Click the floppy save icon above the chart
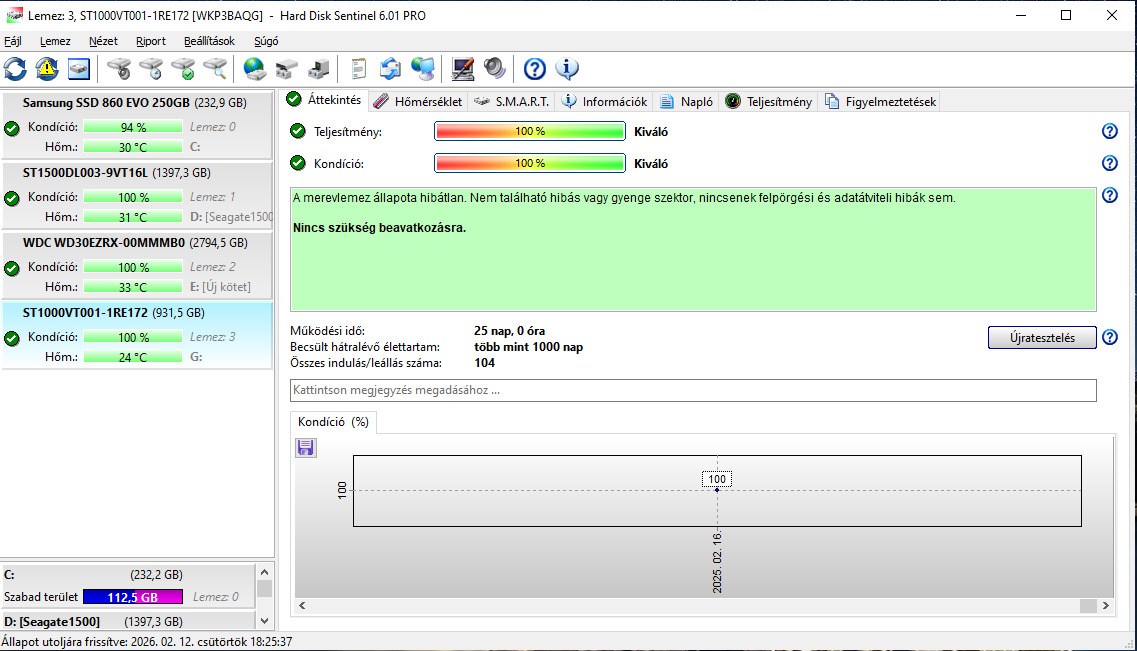 coord(305,447)
